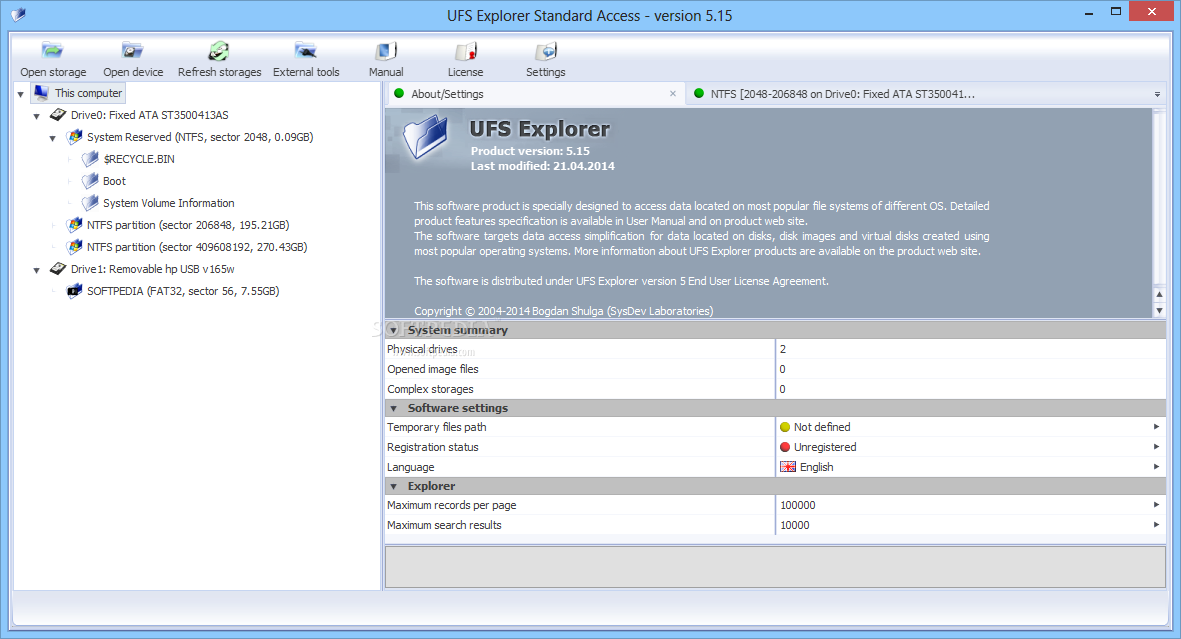Select System Volume Information entry
The width and height of the screenshot is (1181, 639).
point(169,203)
